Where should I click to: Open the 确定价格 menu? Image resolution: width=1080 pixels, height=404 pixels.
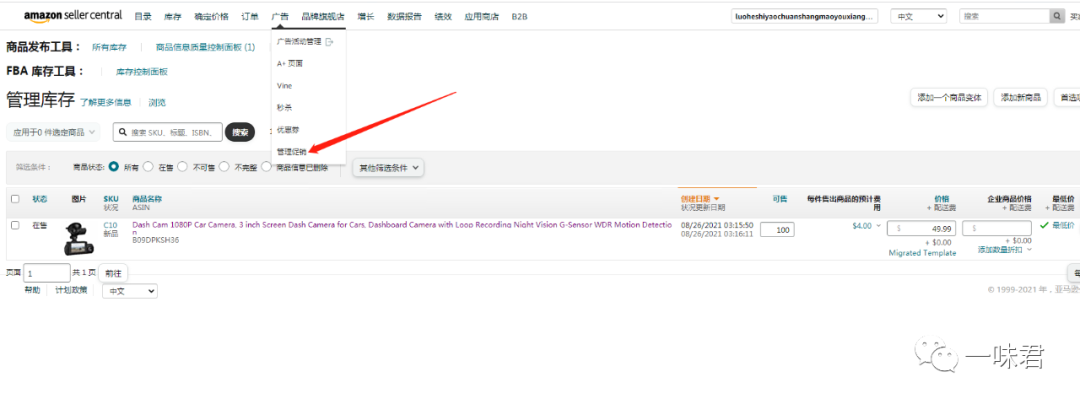click(211, 17)
